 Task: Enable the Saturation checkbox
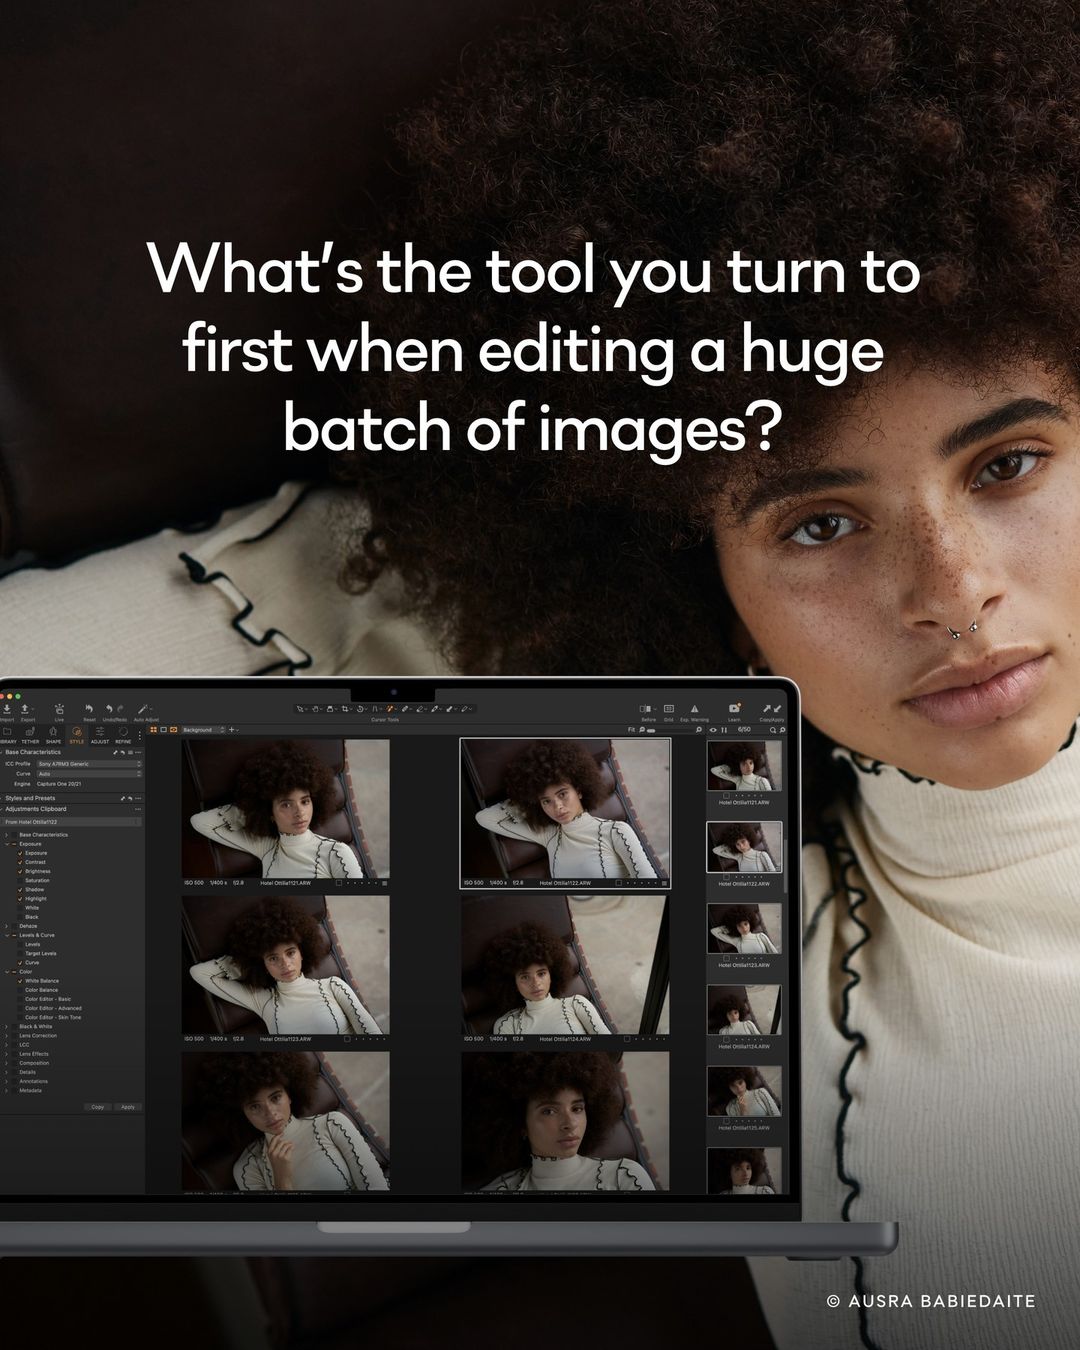(20, 880)
